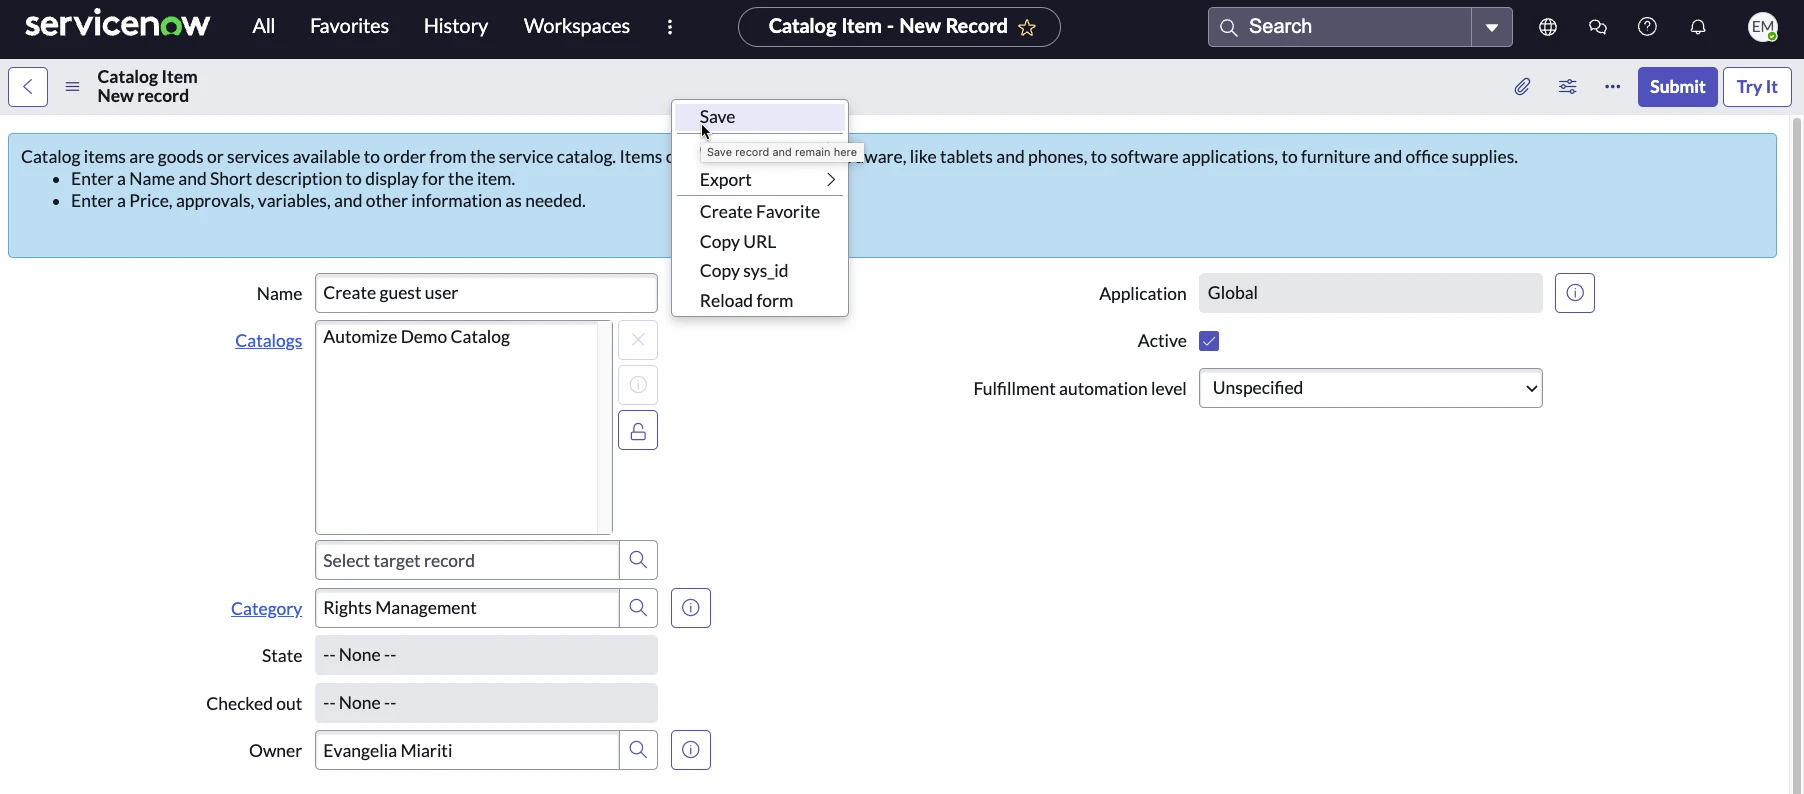Open the notifications bell icon
The height and width of the screenshot is (794, 1804).
[x=1697, y=27]
